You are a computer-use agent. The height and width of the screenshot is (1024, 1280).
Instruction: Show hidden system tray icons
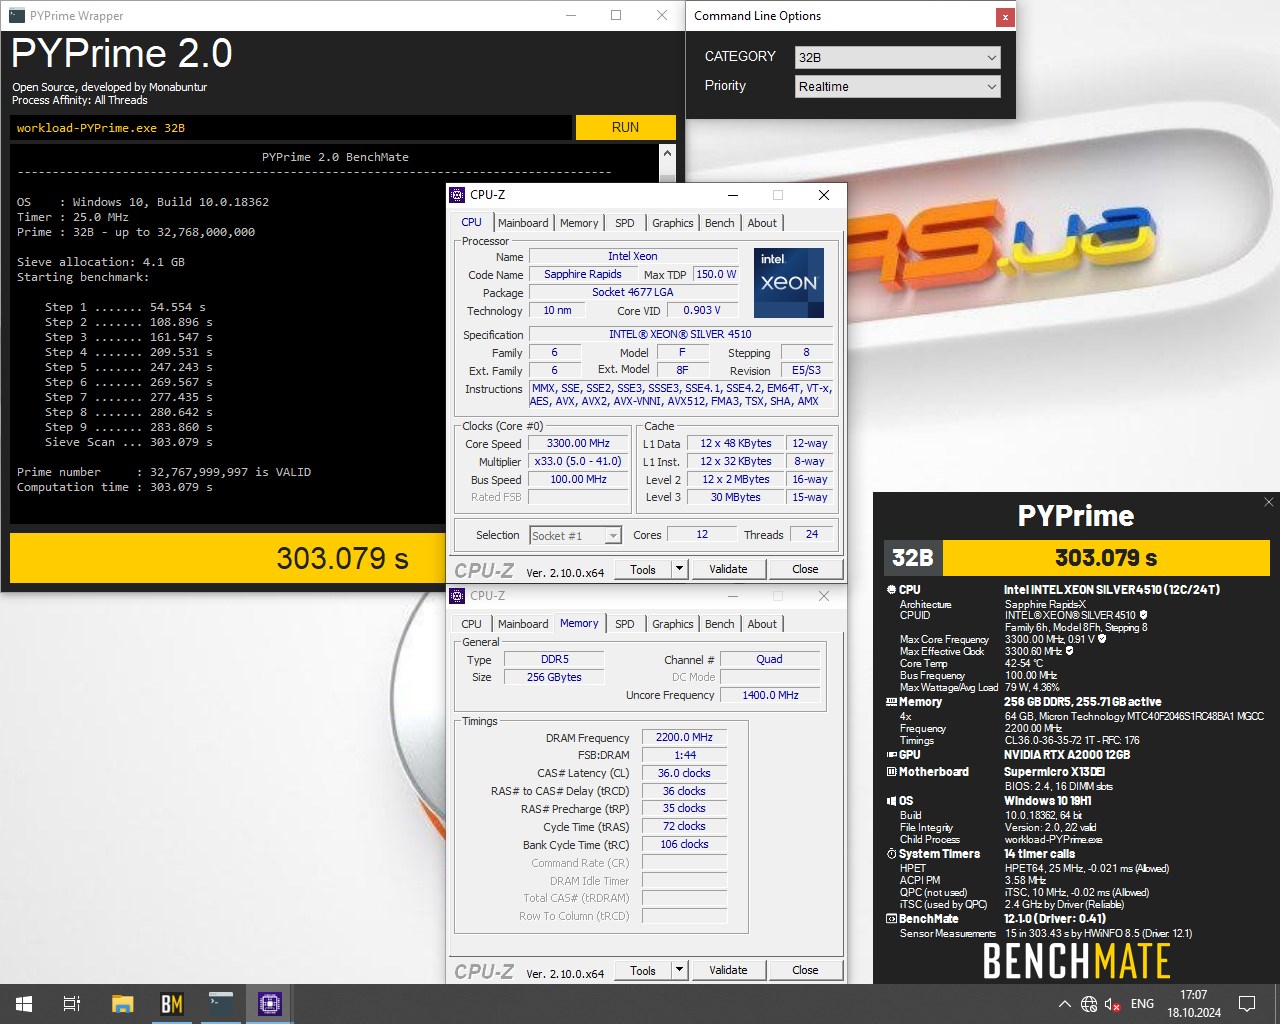[1064, 1004]
